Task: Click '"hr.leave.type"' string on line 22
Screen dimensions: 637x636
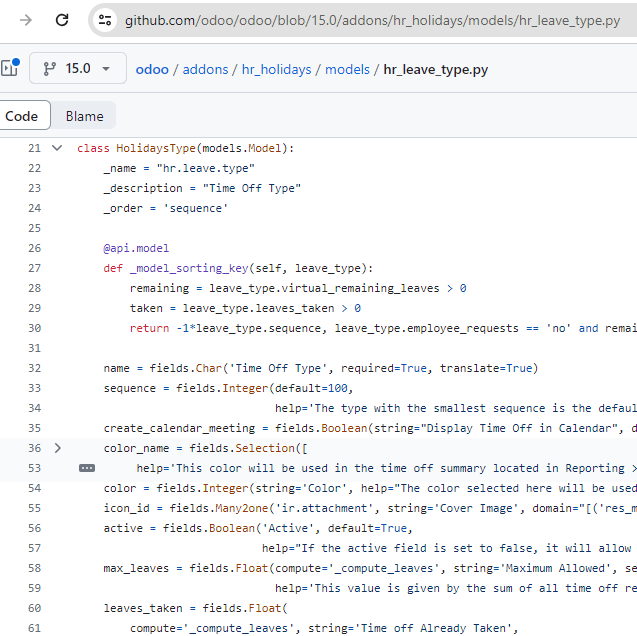Action: 206,168
